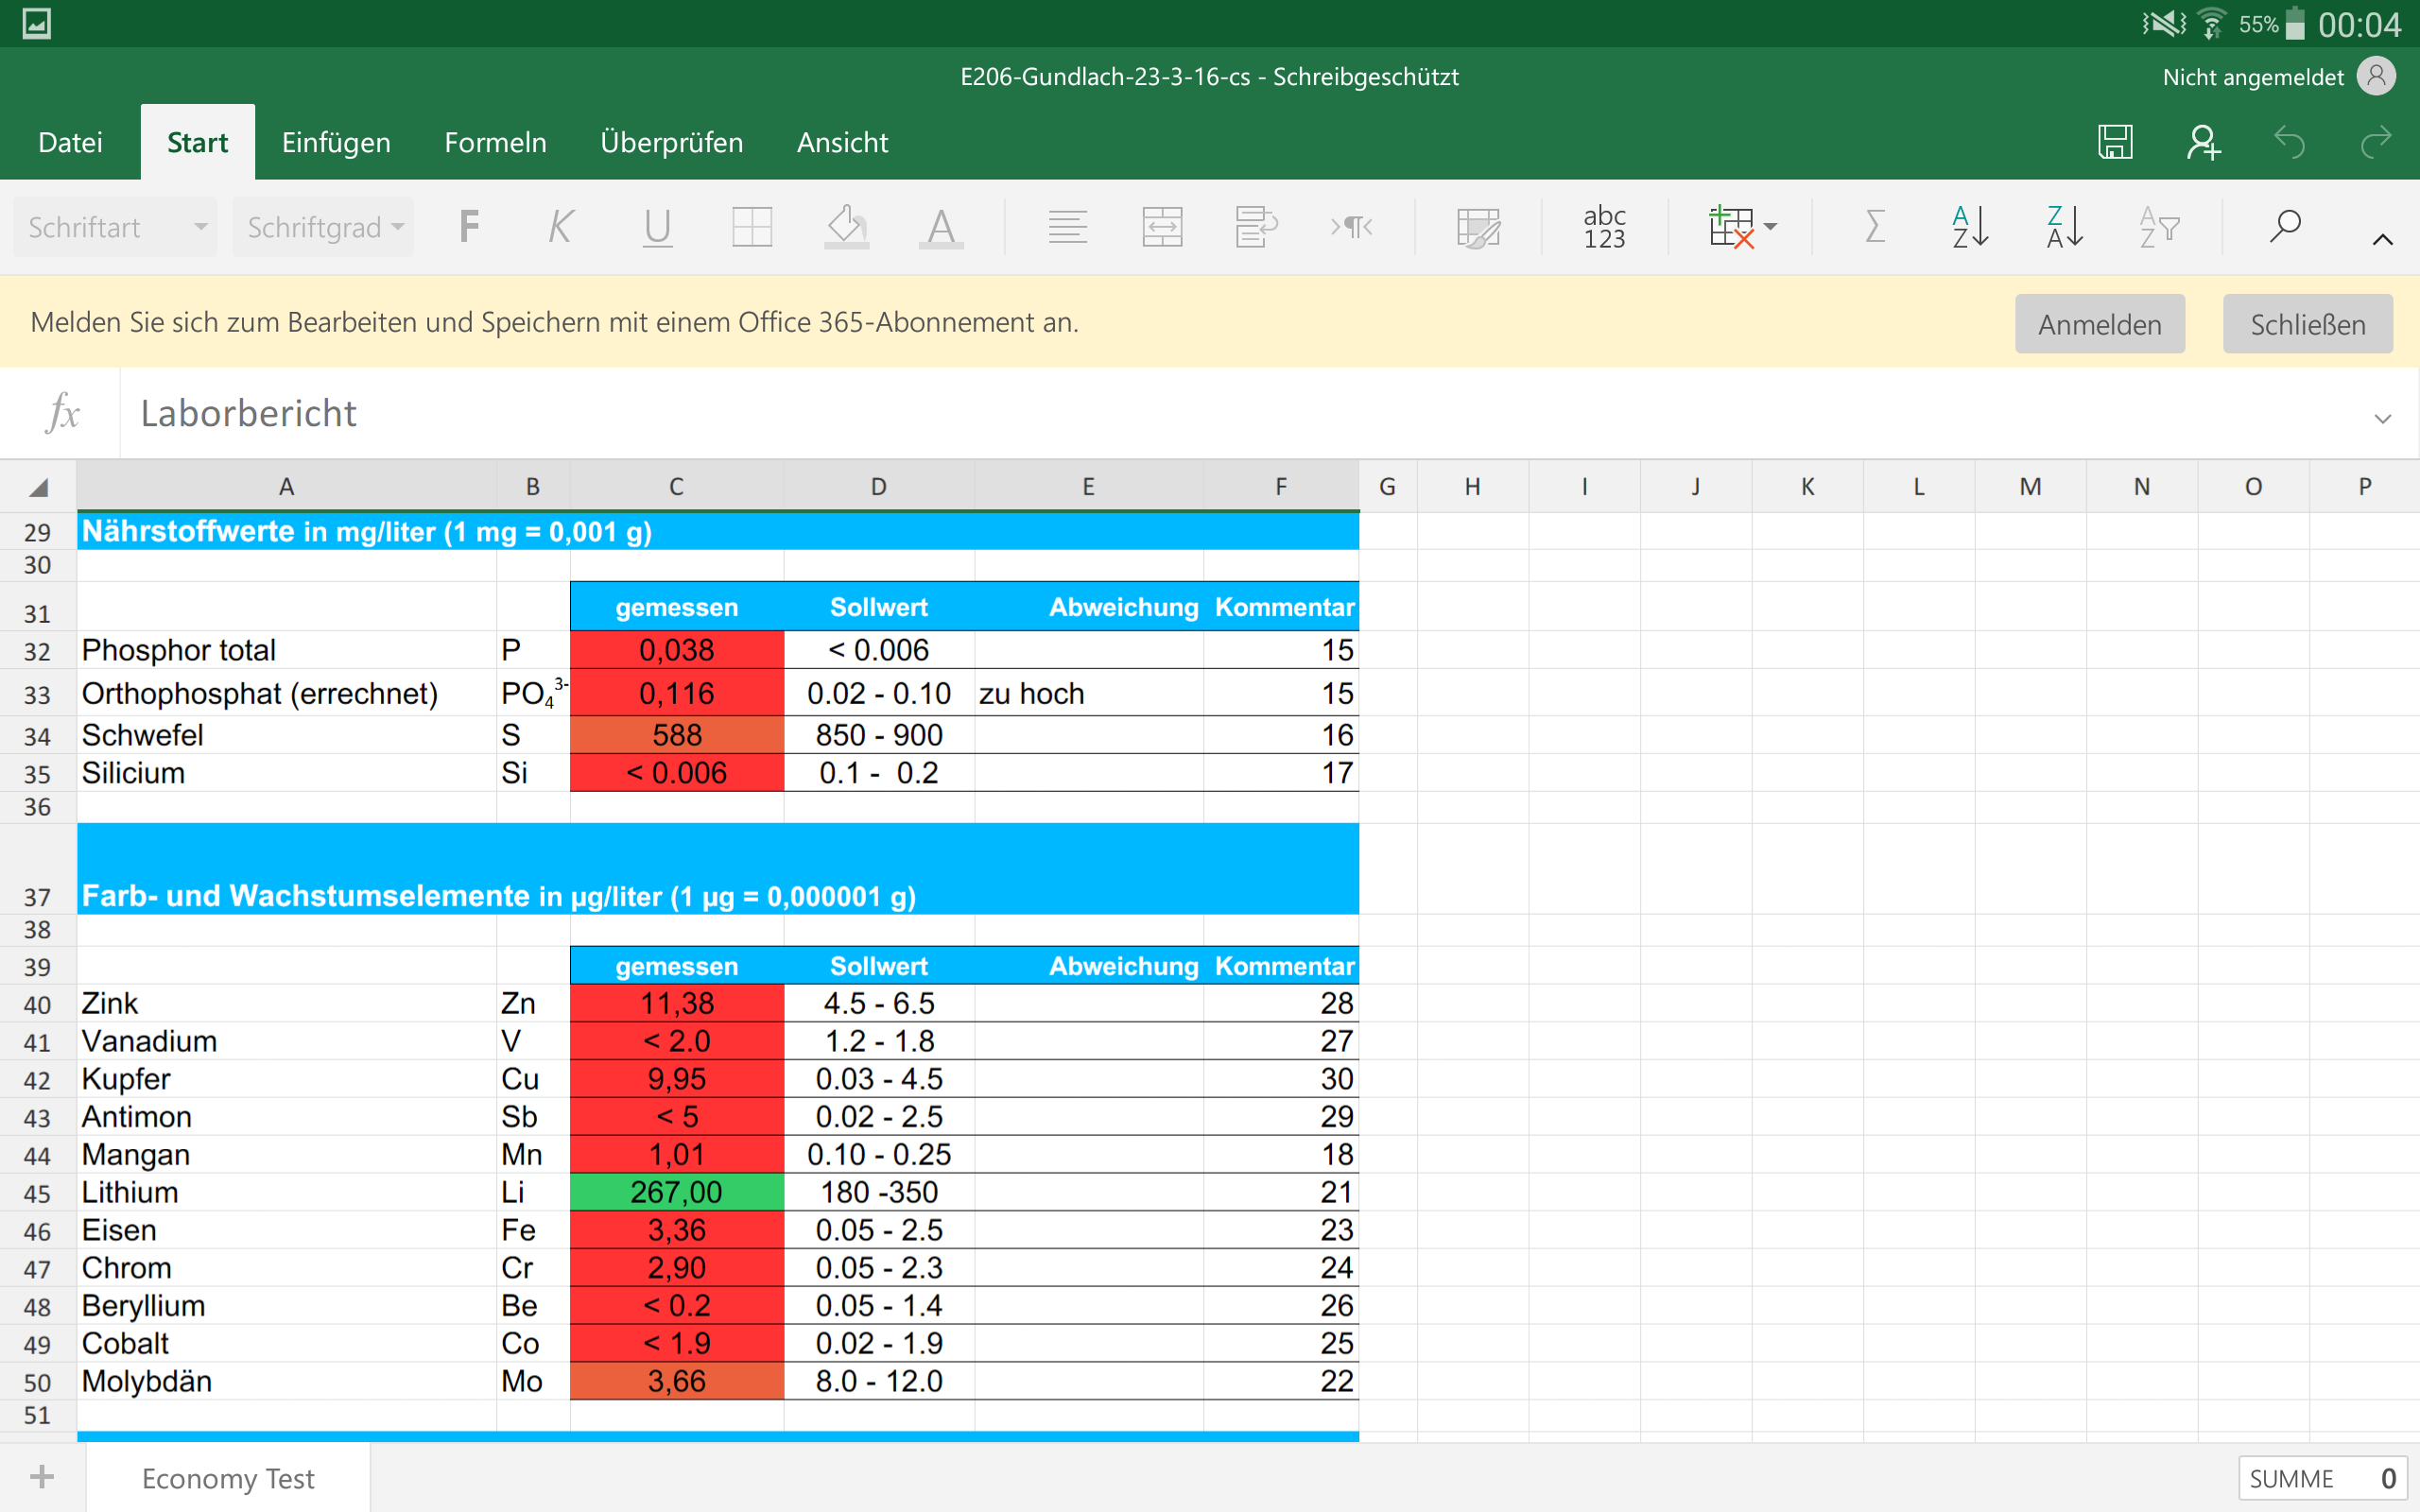This screenshot has width=2420, height=1512.
Task: Dismiss the banner with Schließen
Action: click(2307, 324)
